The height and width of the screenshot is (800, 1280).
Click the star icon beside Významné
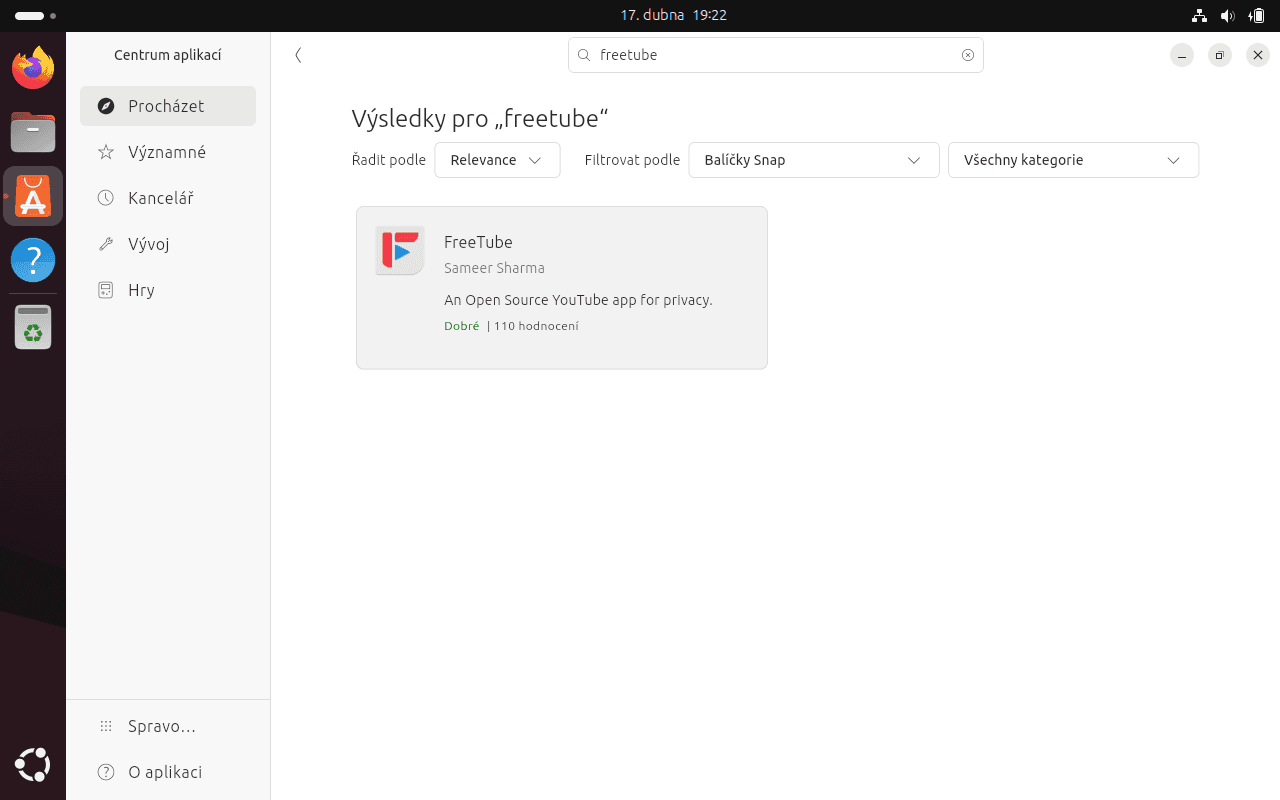(105, 152)
